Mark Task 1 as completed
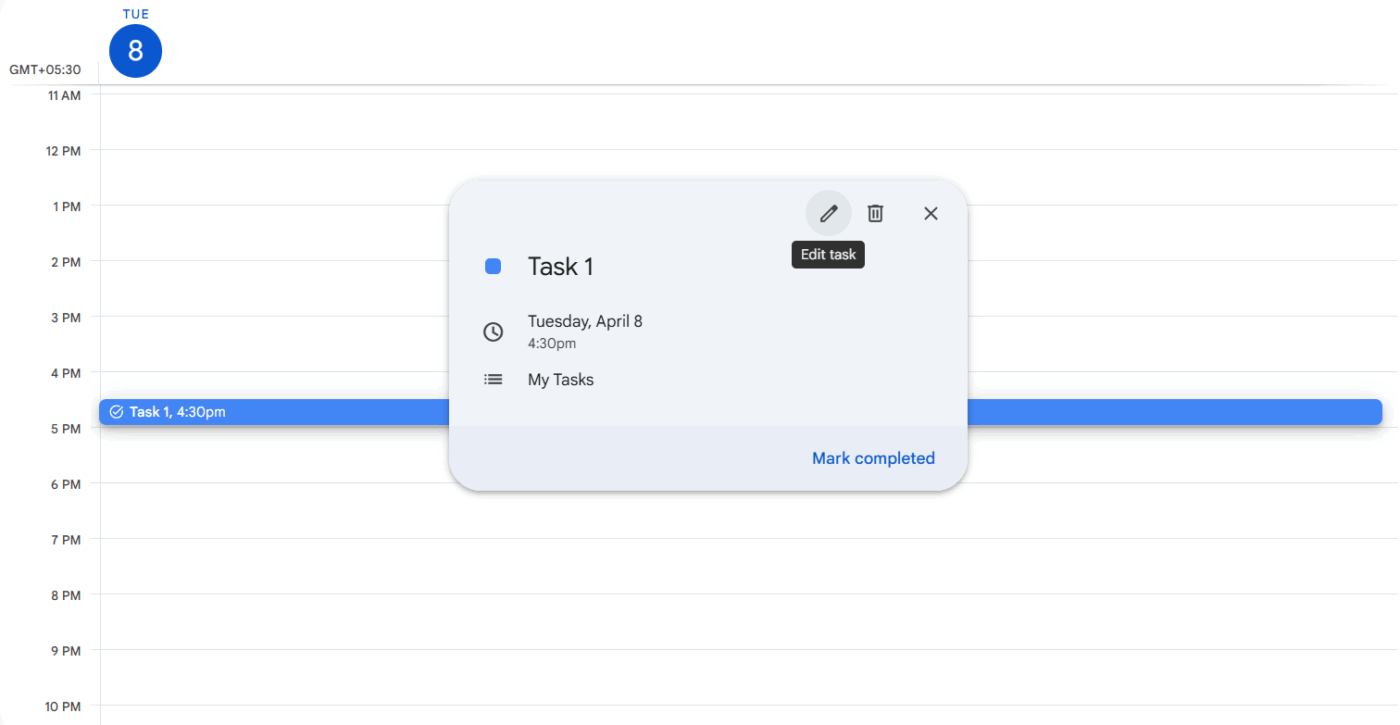Screen dimensions: 1400x725 coord(873,458)
